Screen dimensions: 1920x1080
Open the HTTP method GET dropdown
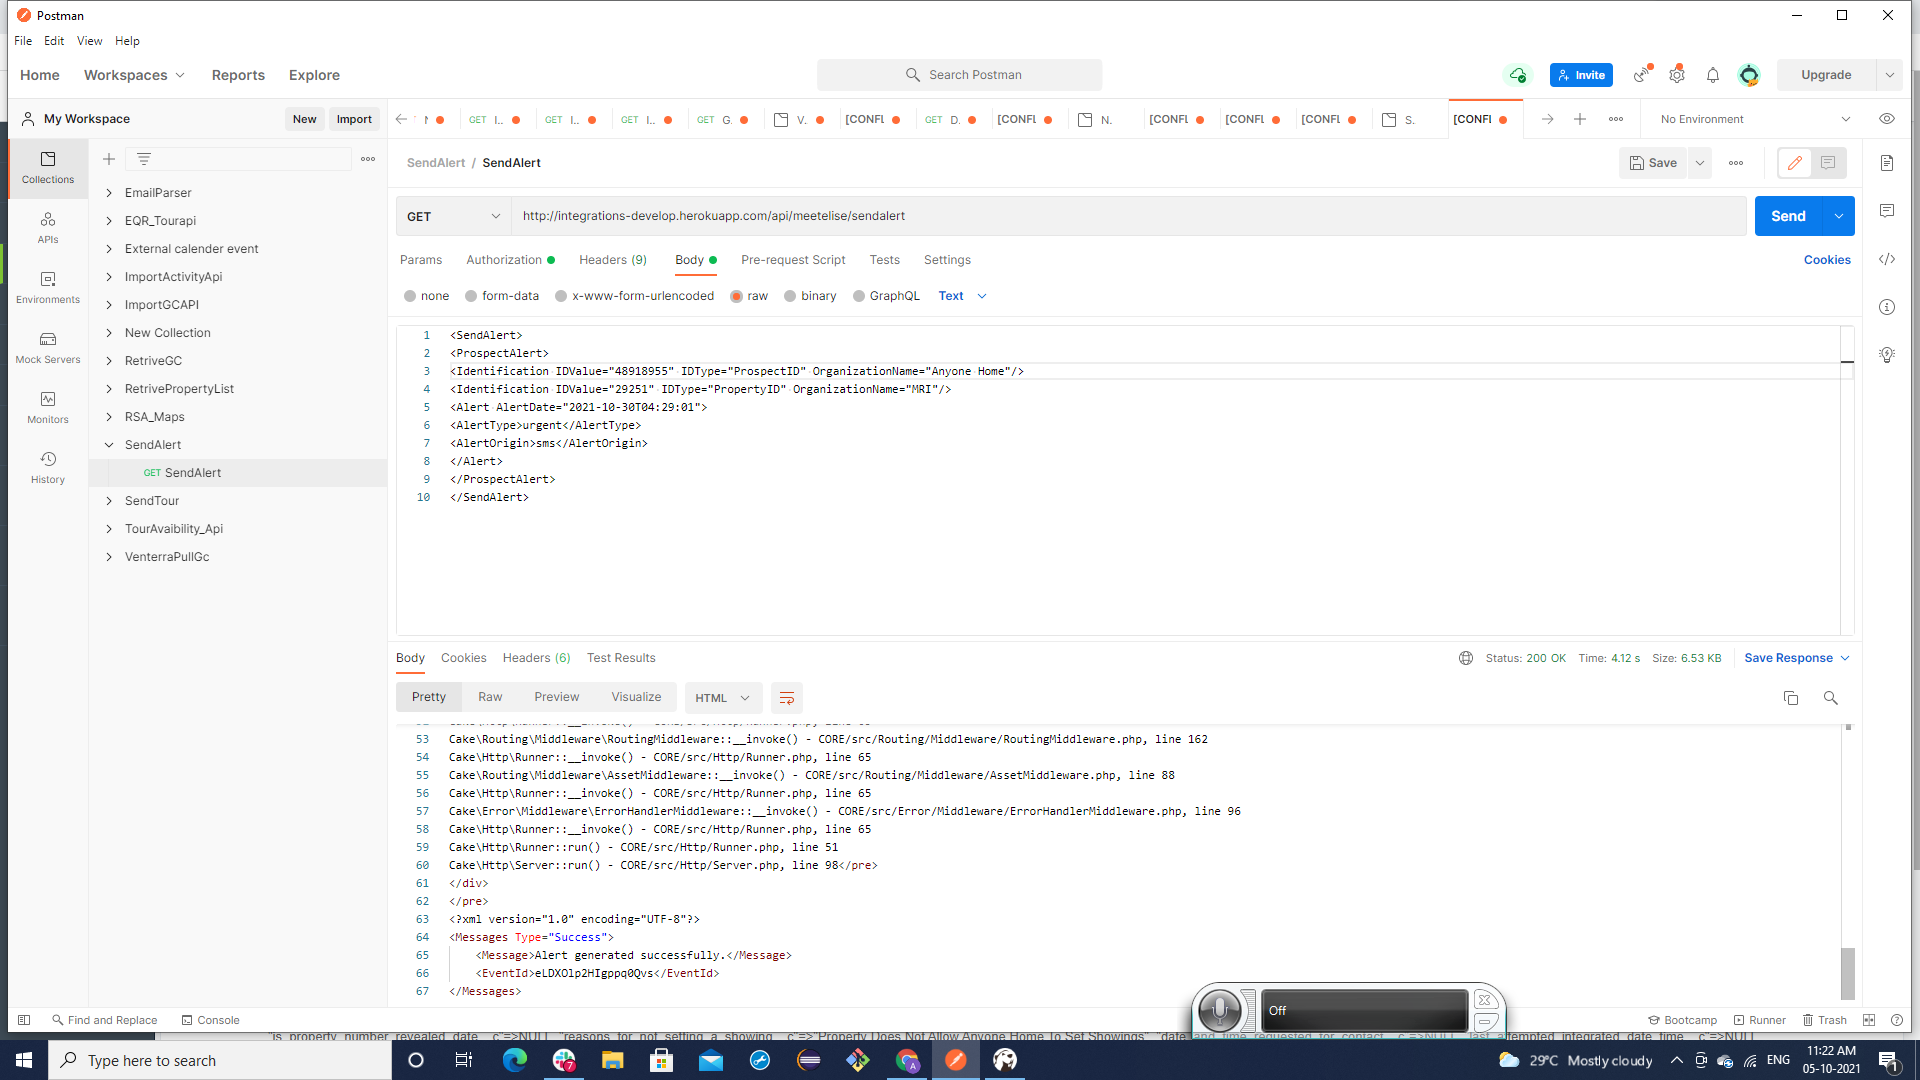click(x=454, y=216)
